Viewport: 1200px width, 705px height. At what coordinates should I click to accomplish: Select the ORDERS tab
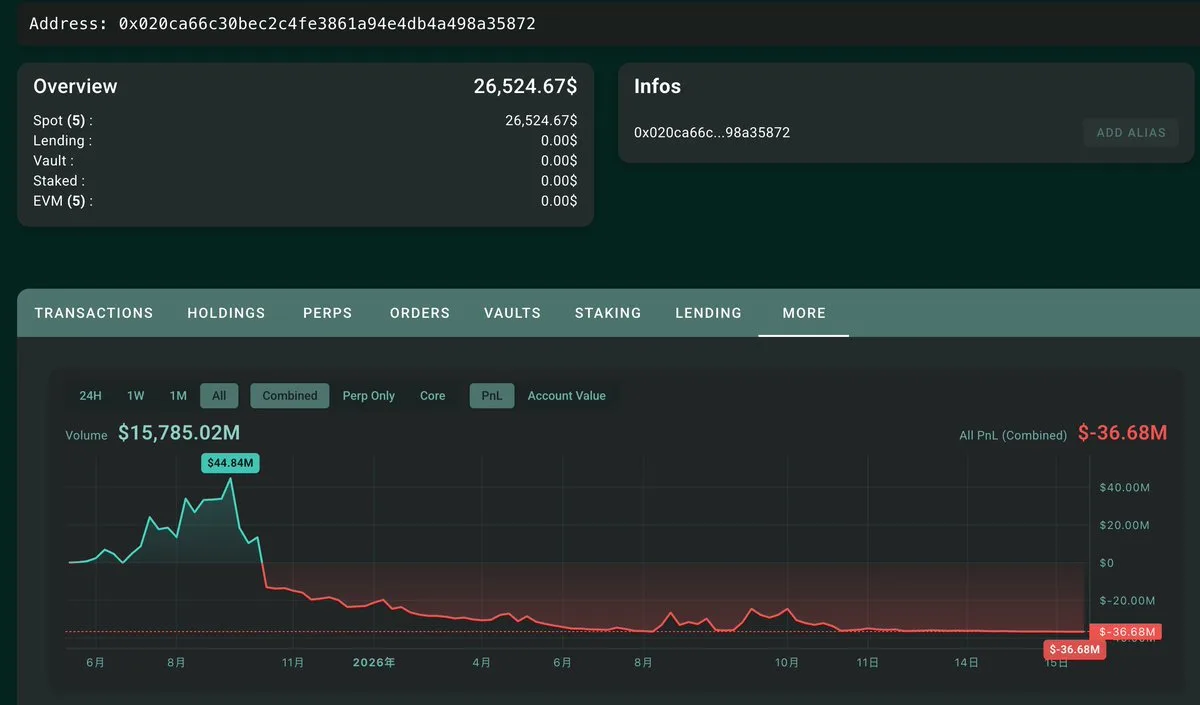tap(420, 313)
